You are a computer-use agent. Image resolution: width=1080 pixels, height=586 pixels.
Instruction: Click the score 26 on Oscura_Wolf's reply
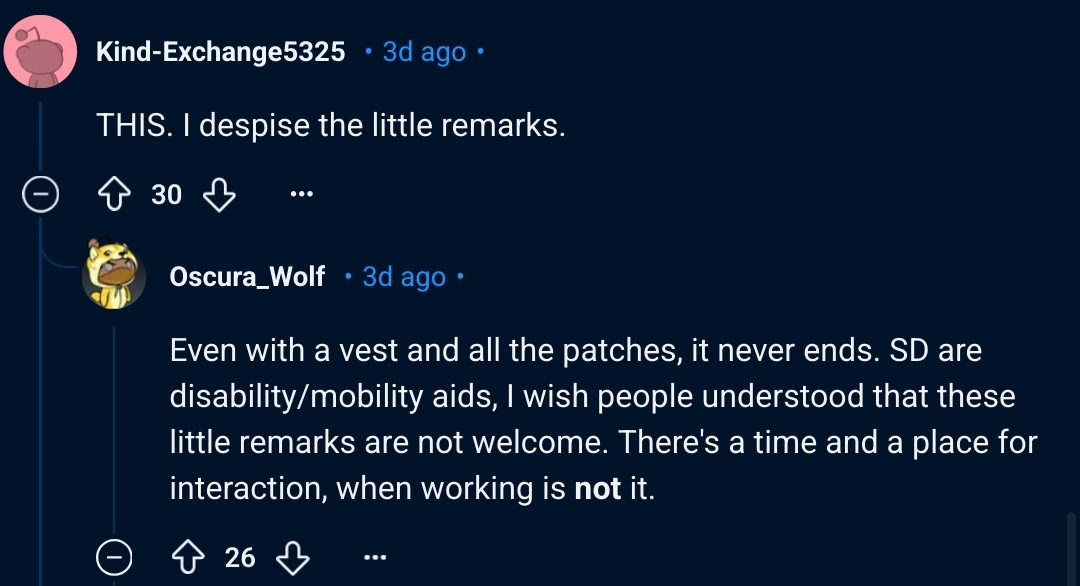240,557
